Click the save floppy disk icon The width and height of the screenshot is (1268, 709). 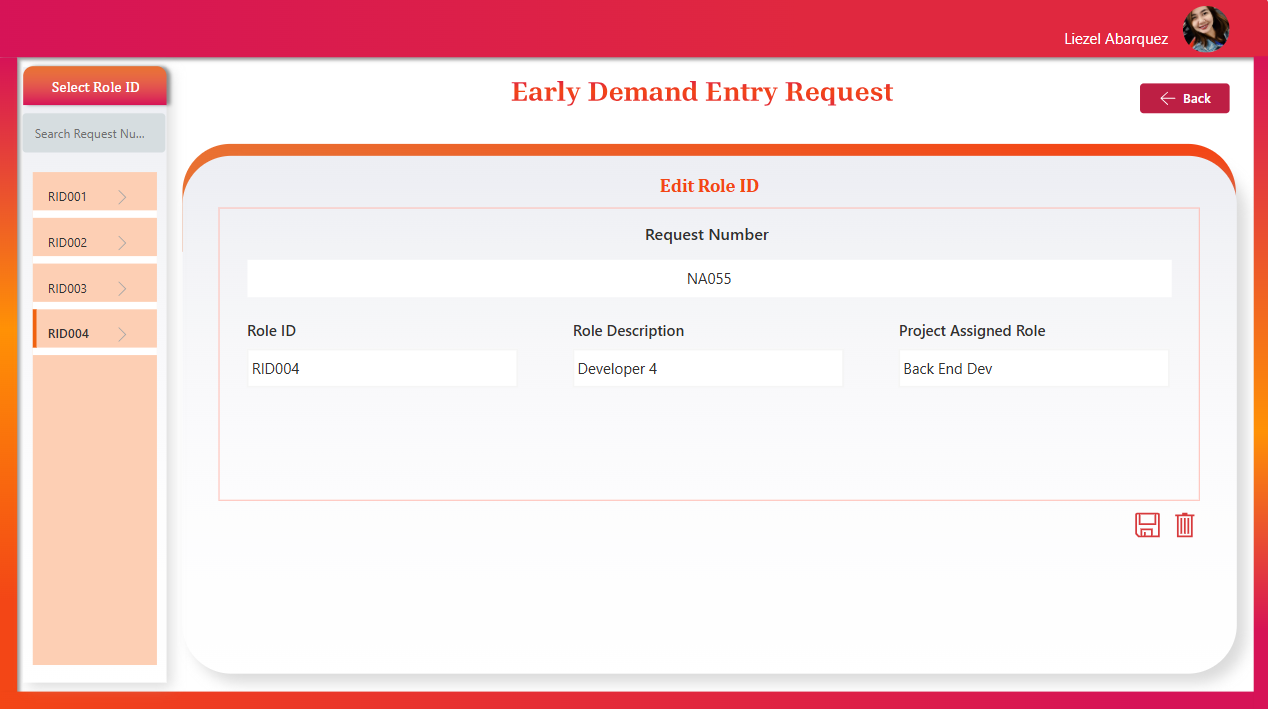pos(1147,525)
